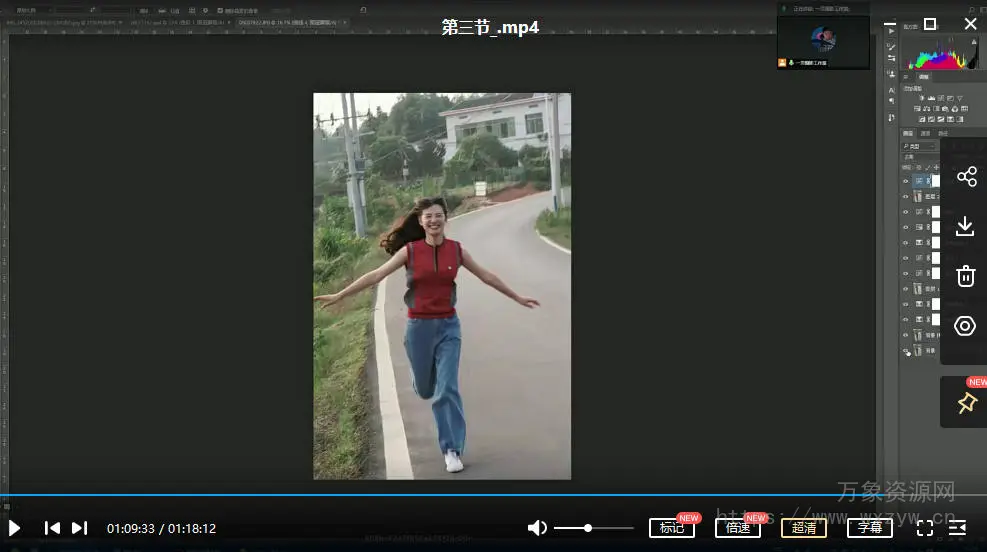Delete the video using trash icon
The height and width of the screenshot is (552, 987).
click(x=965, y=276)
